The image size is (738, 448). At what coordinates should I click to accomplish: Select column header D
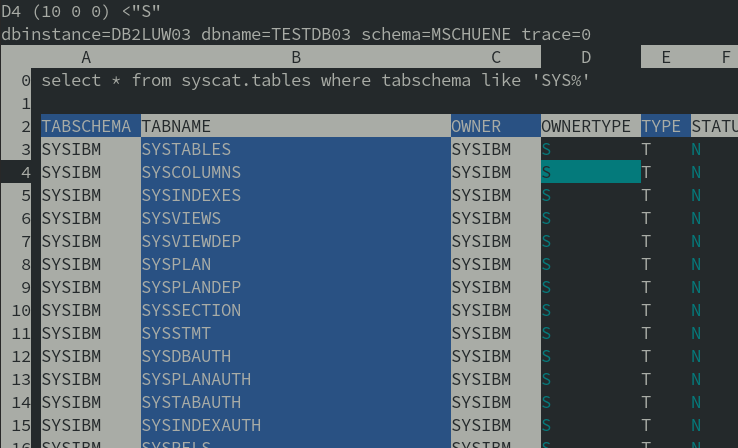pyautogui.click(x=586, y=58)
